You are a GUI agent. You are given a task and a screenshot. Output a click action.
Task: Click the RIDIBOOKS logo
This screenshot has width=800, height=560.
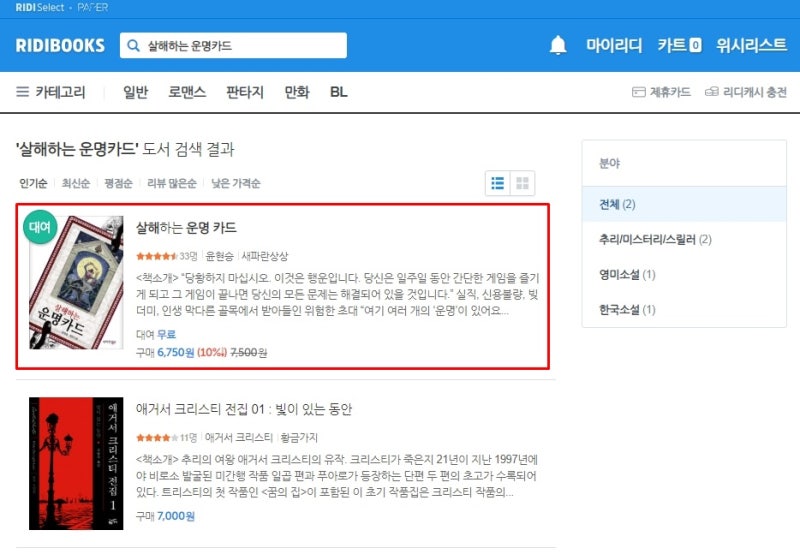tap(60, 45)
